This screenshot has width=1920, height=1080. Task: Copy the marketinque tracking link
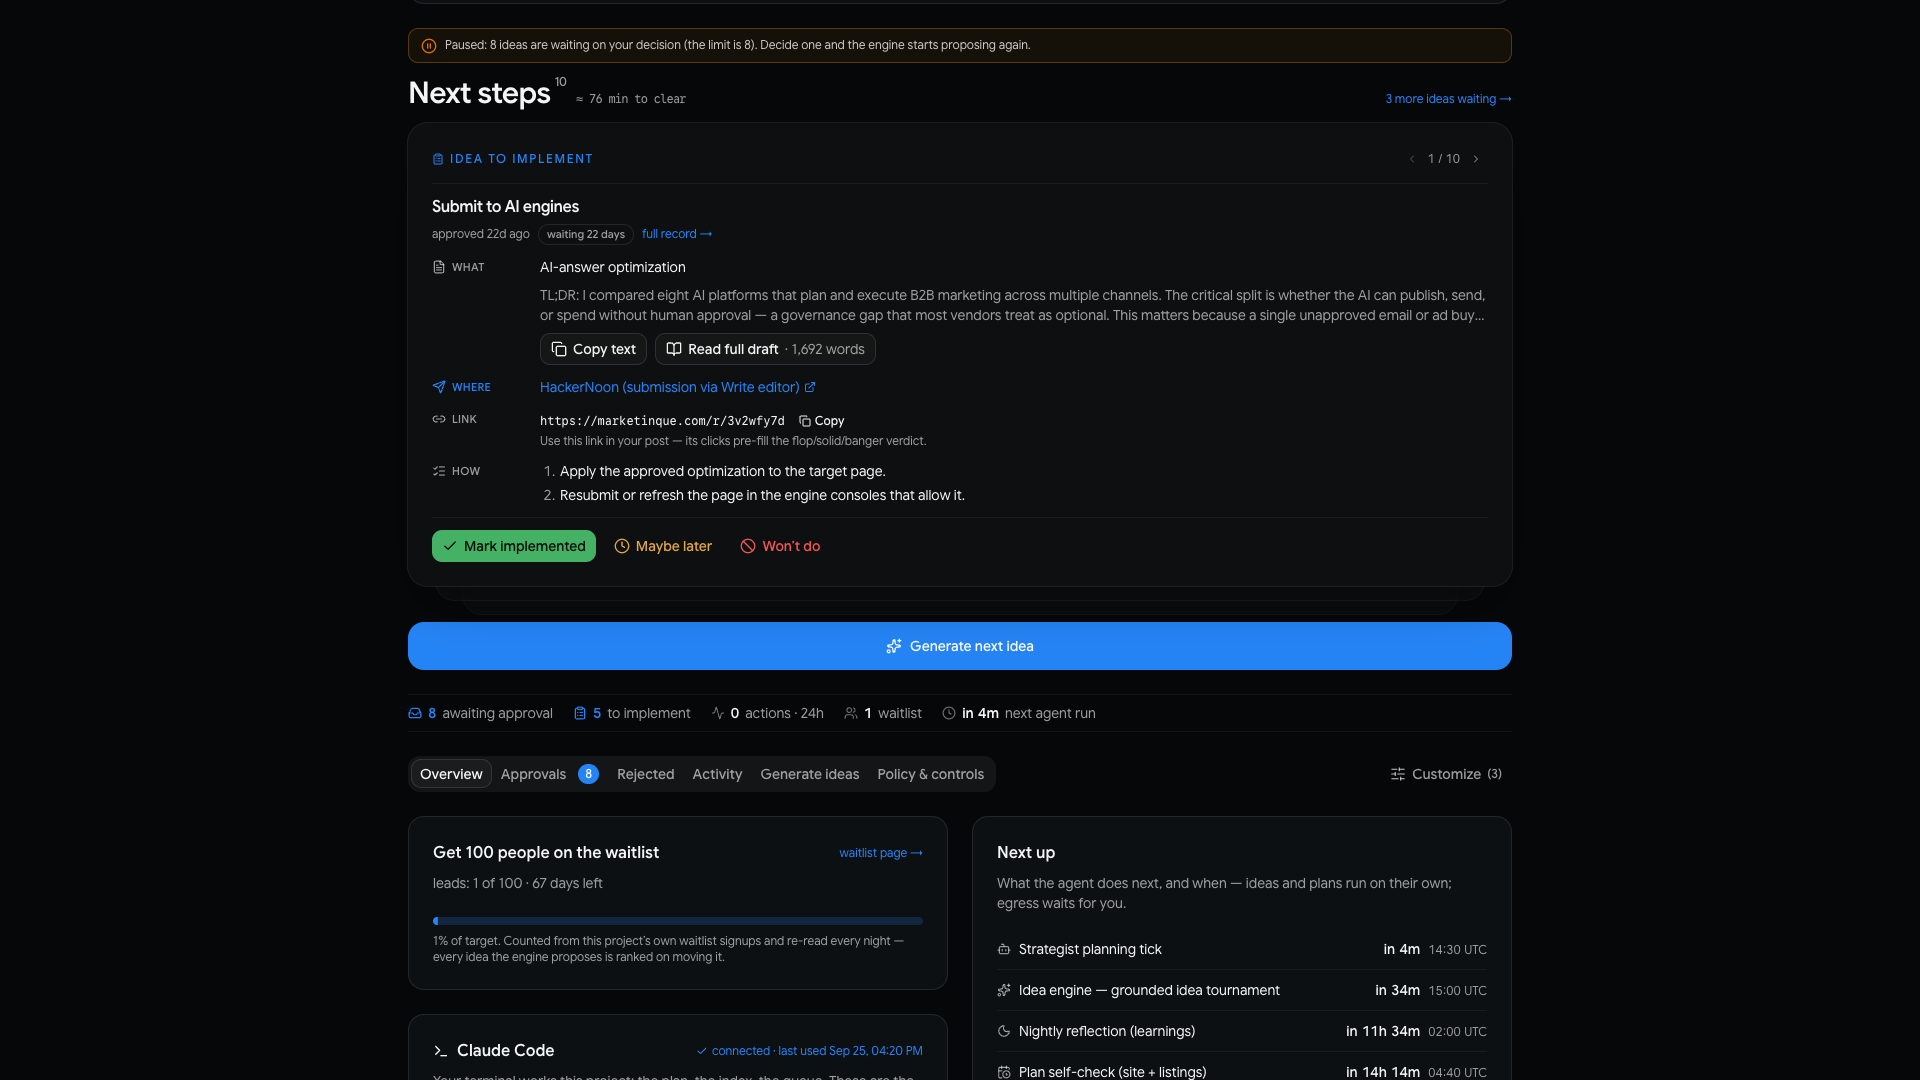[x=821, y=421]
